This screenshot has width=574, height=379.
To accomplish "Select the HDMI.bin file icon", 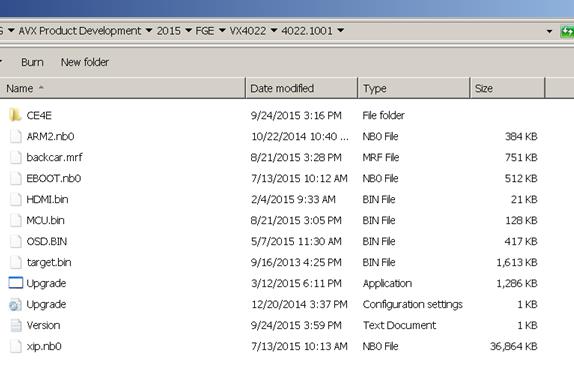I will point(15,199).
